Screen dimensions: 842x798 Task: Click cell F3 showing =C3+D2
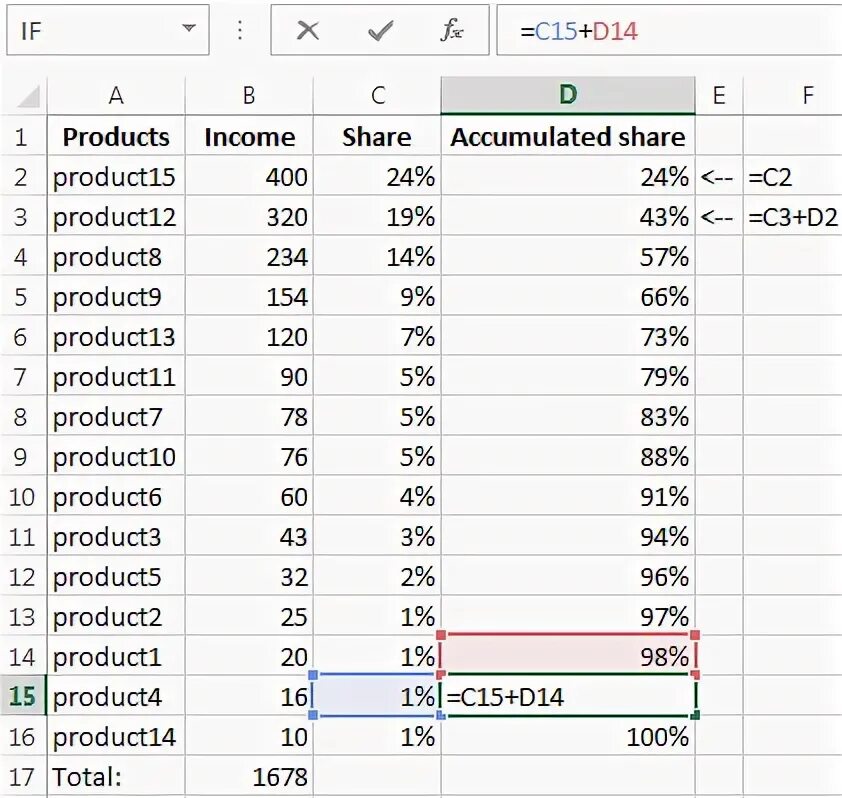pos(792,217)
